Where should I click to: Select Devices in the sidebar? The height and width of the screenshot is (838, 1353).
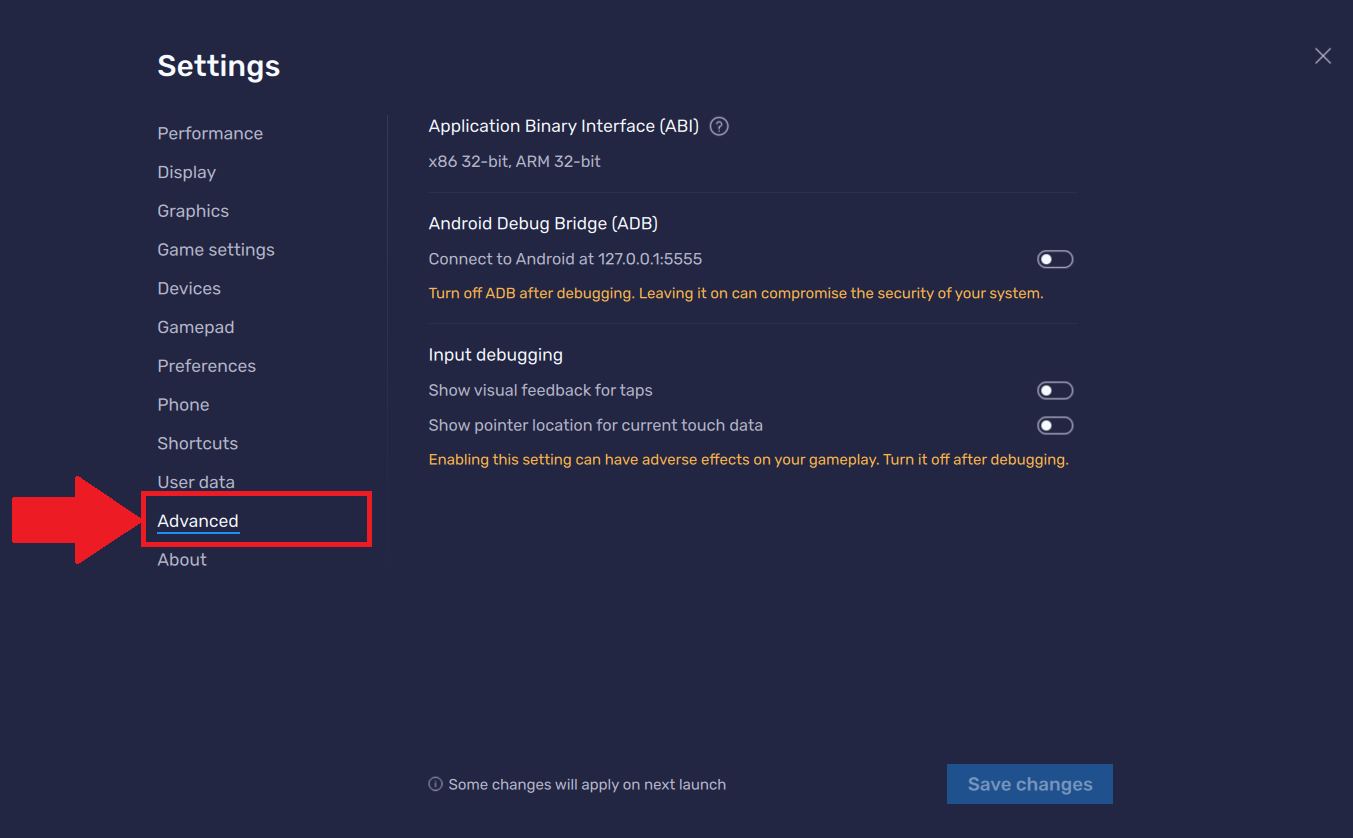[189, 289]
